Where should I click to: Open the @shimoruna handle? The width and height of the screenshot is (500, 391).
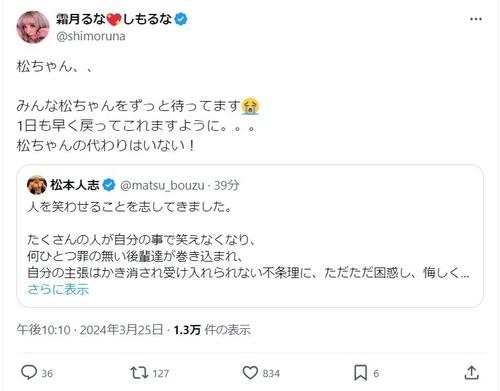click(x=91, y=36)
